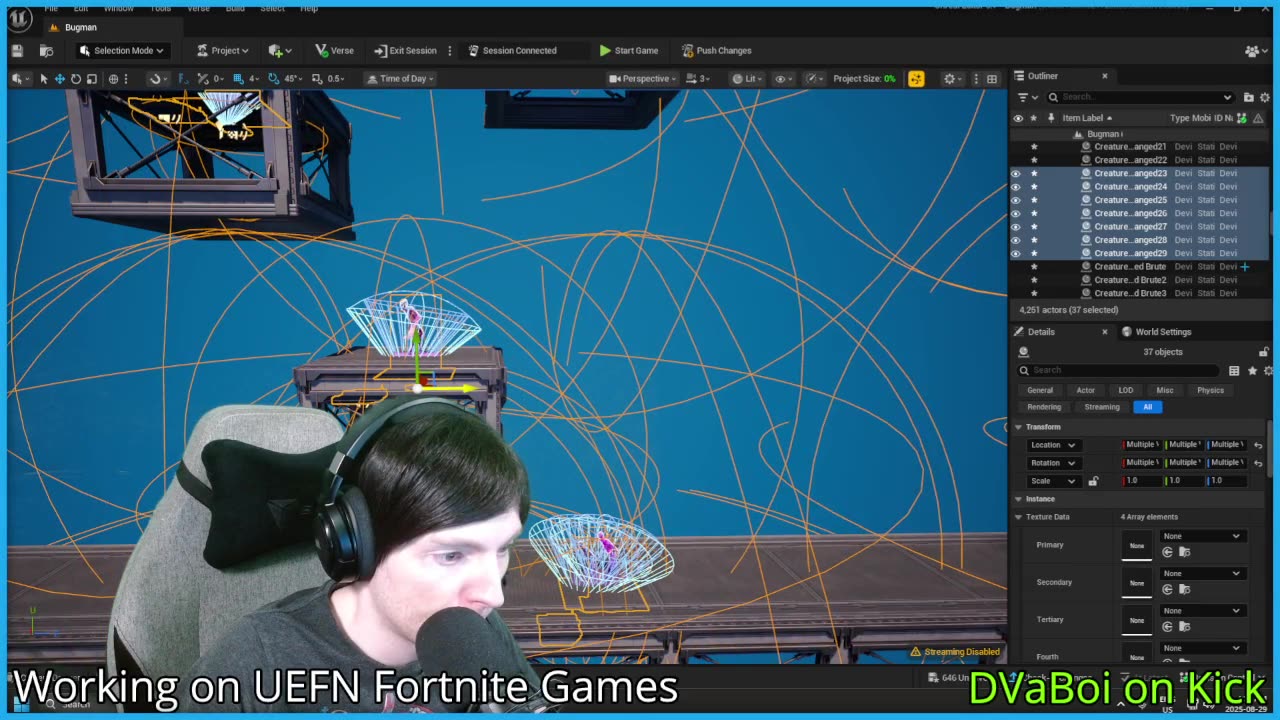Image resolution: width=1280 pixels, height=720 pixels.
Task: Toggle visibility of Creature...anged25 row
Action: coord(1016,200)
